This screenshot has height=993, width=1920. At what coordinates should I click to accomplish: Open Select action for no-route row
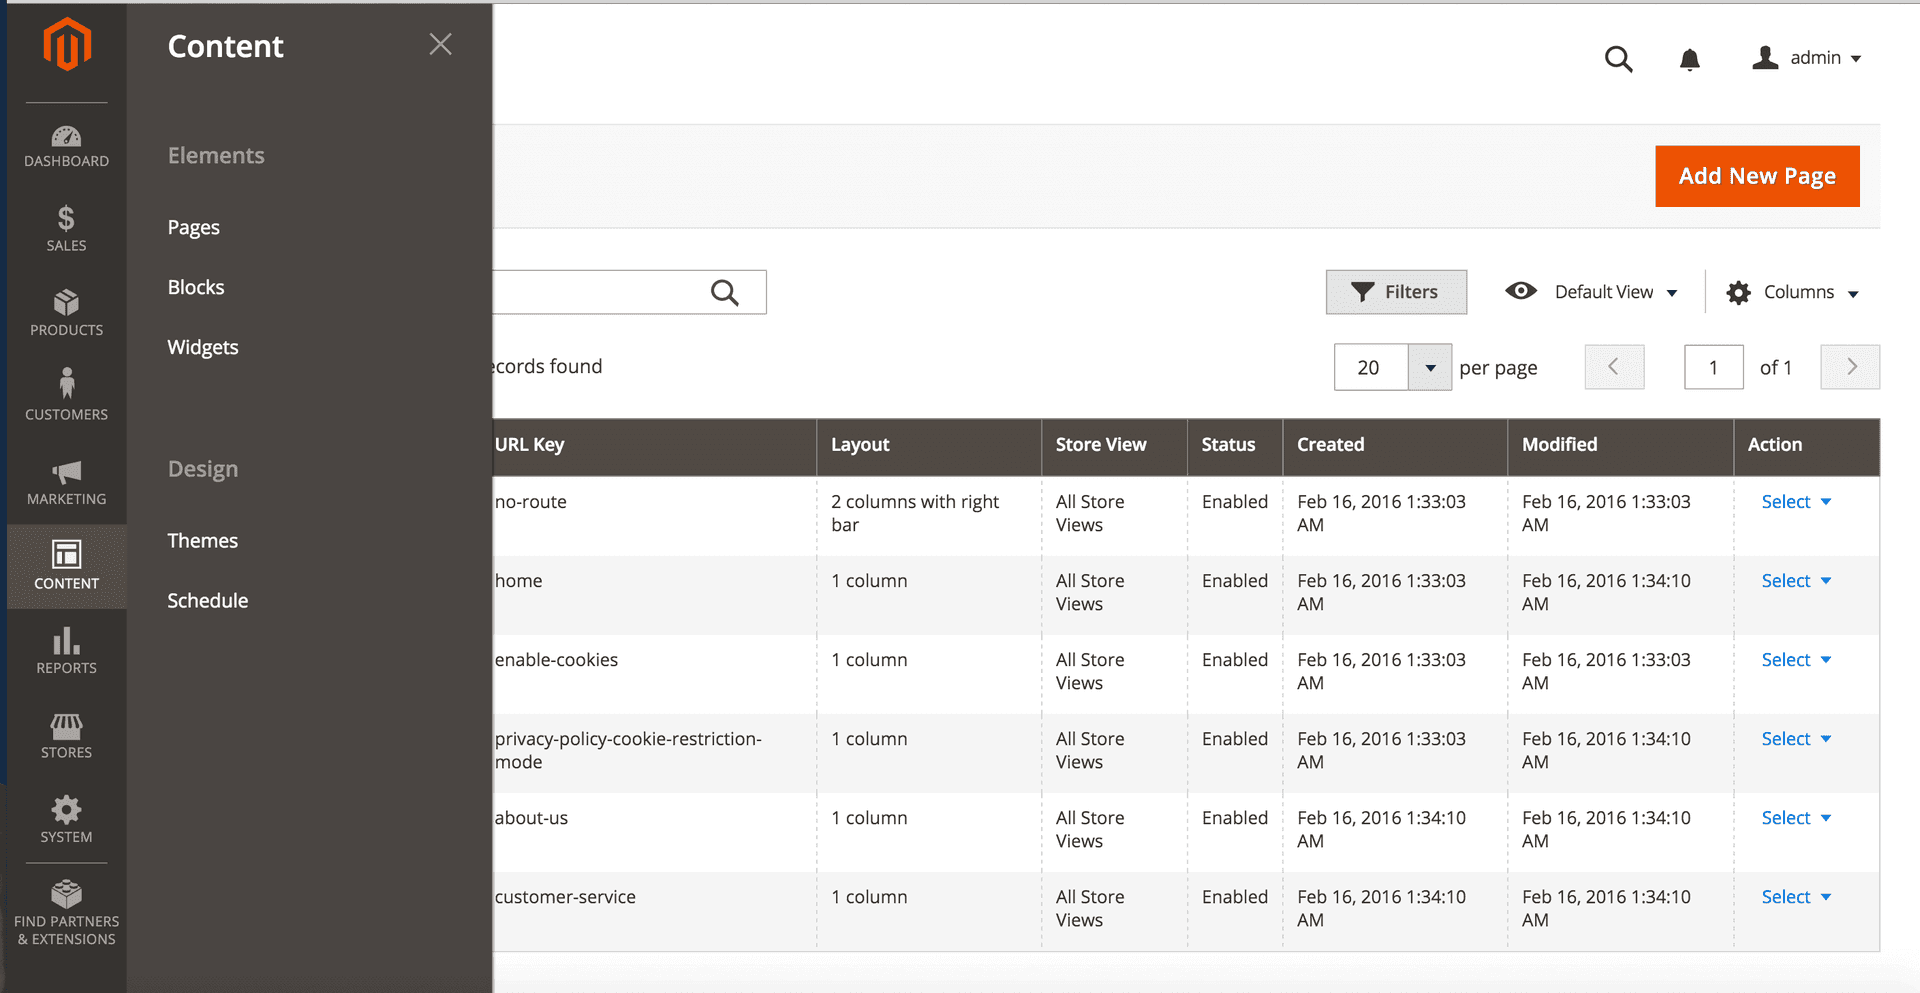[1795, 502]
